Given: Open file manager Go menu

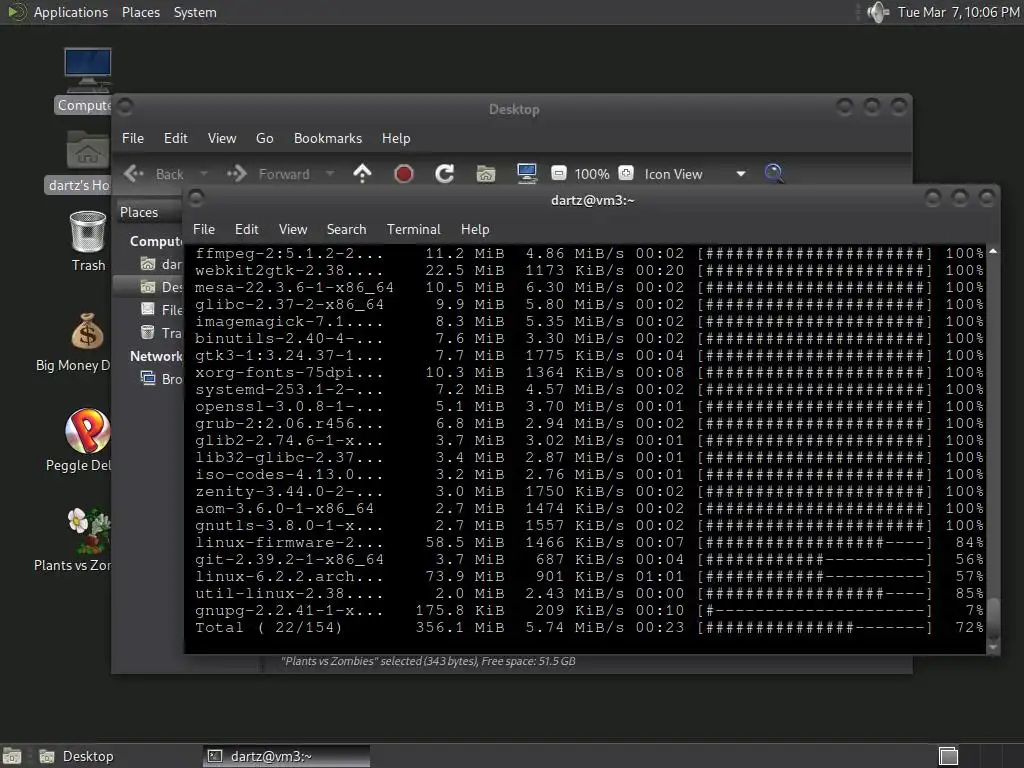Looking at the screenshot, I should [x=264, y=138].
